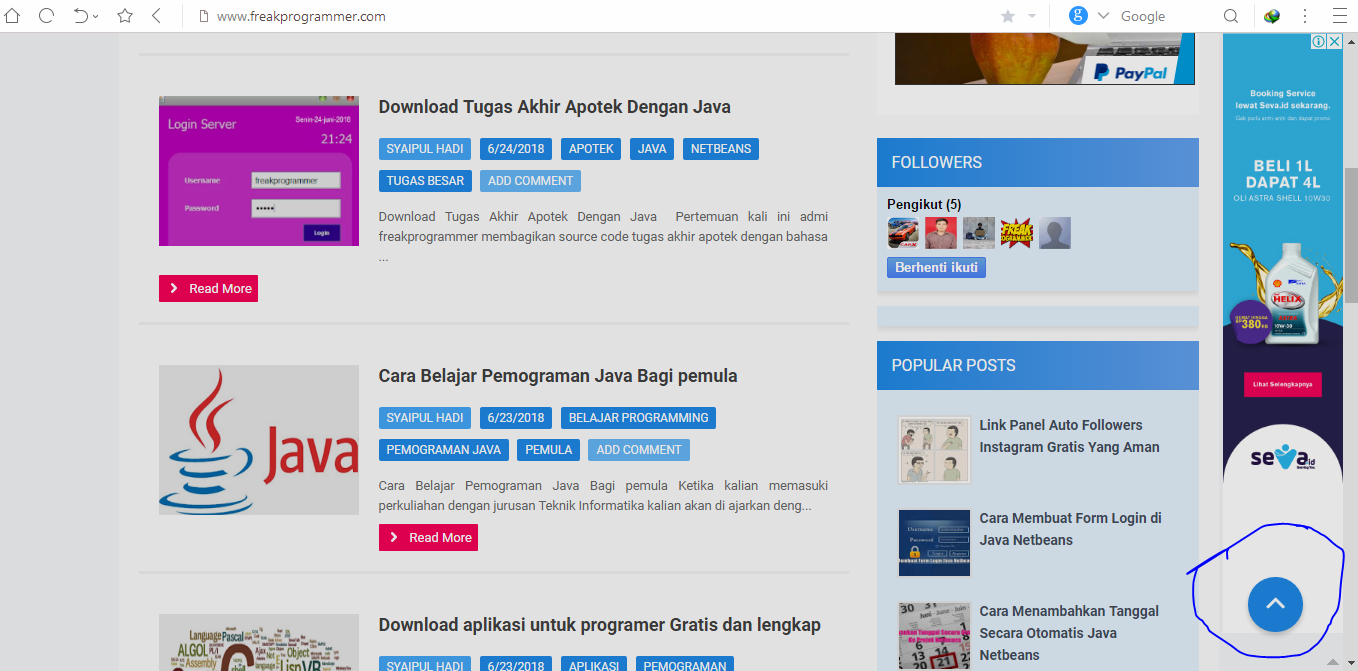The height and width of the screenshot is (671, 1358).
Task: Open the car game follower avatar
Action: coord(903,233)
